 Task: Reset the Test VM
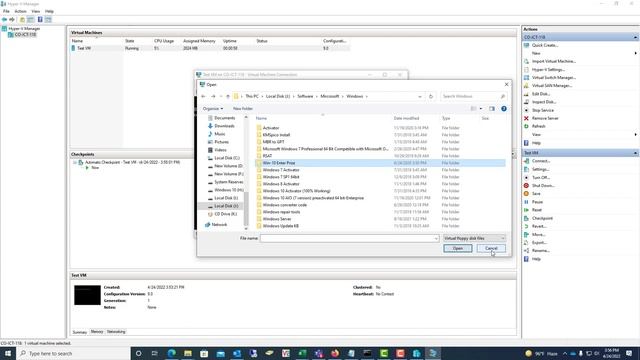[537, 210]
